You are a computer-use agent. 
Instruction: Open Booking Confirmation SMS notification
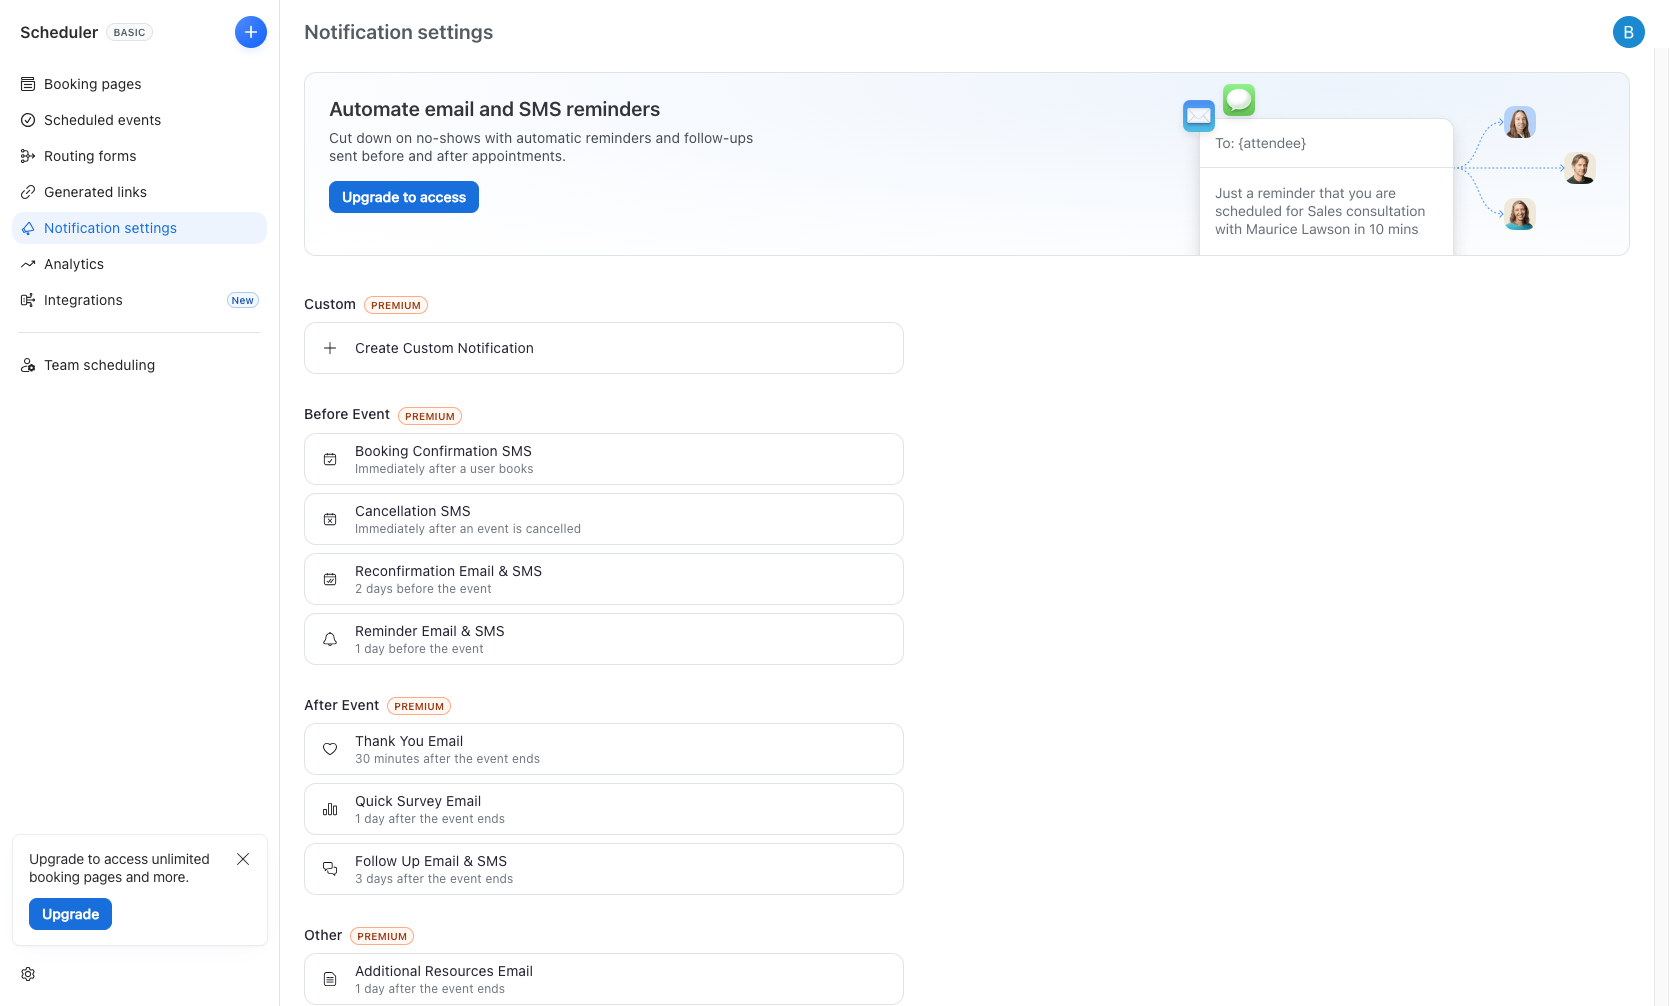(604, 459)
